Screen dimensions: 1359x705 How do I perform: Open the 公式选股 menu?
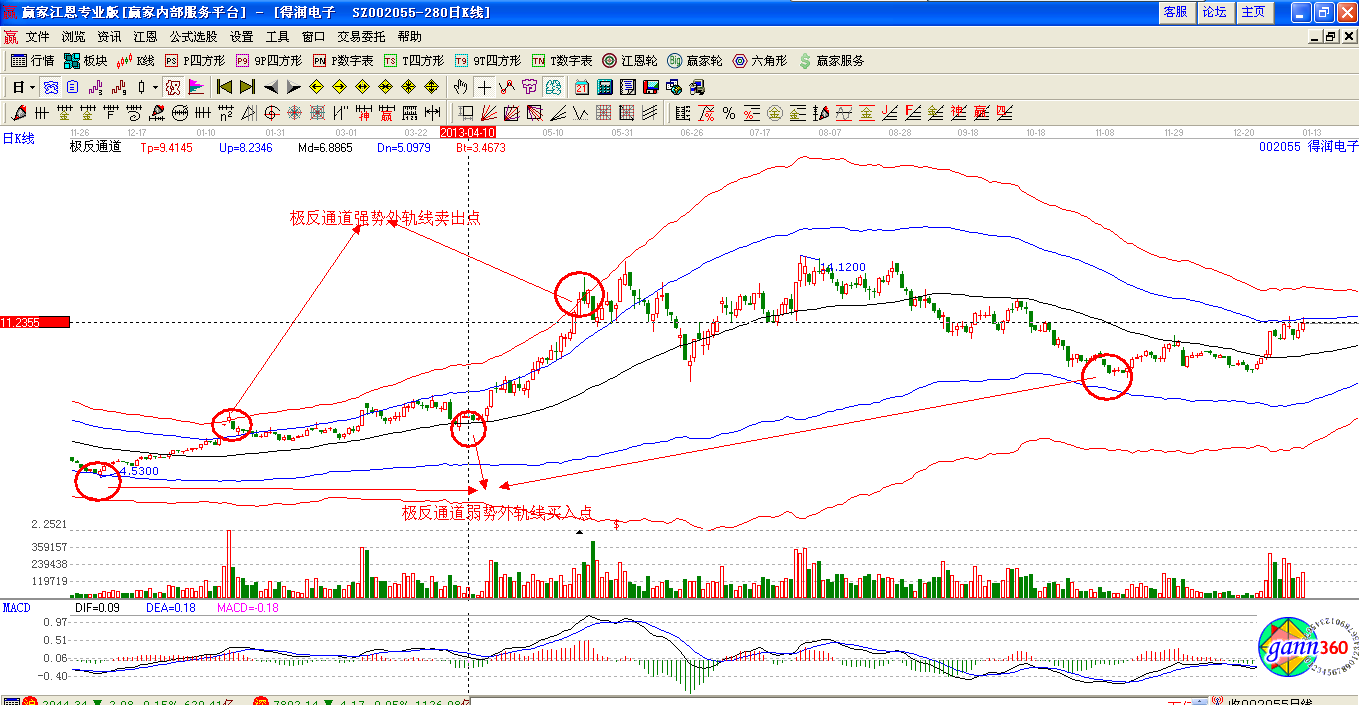click(193, 36)
